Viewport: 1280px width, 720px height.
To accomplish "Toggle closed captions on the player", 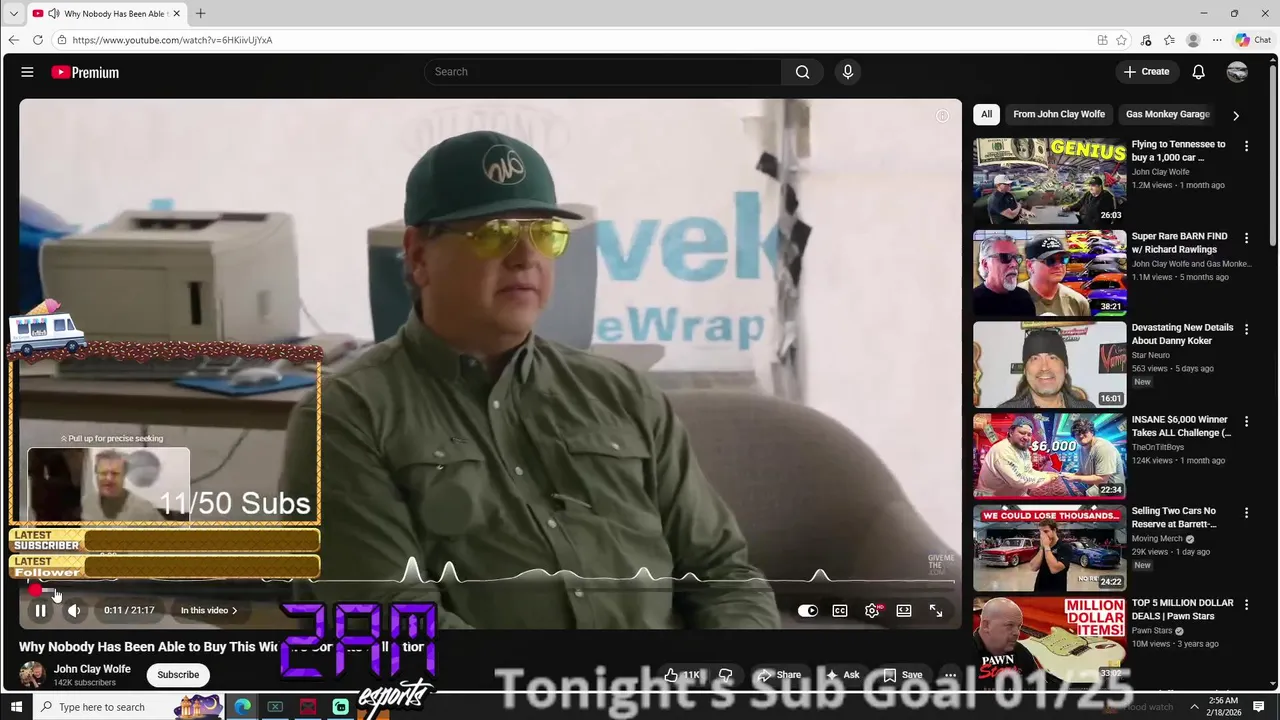I will coord(840,610).
